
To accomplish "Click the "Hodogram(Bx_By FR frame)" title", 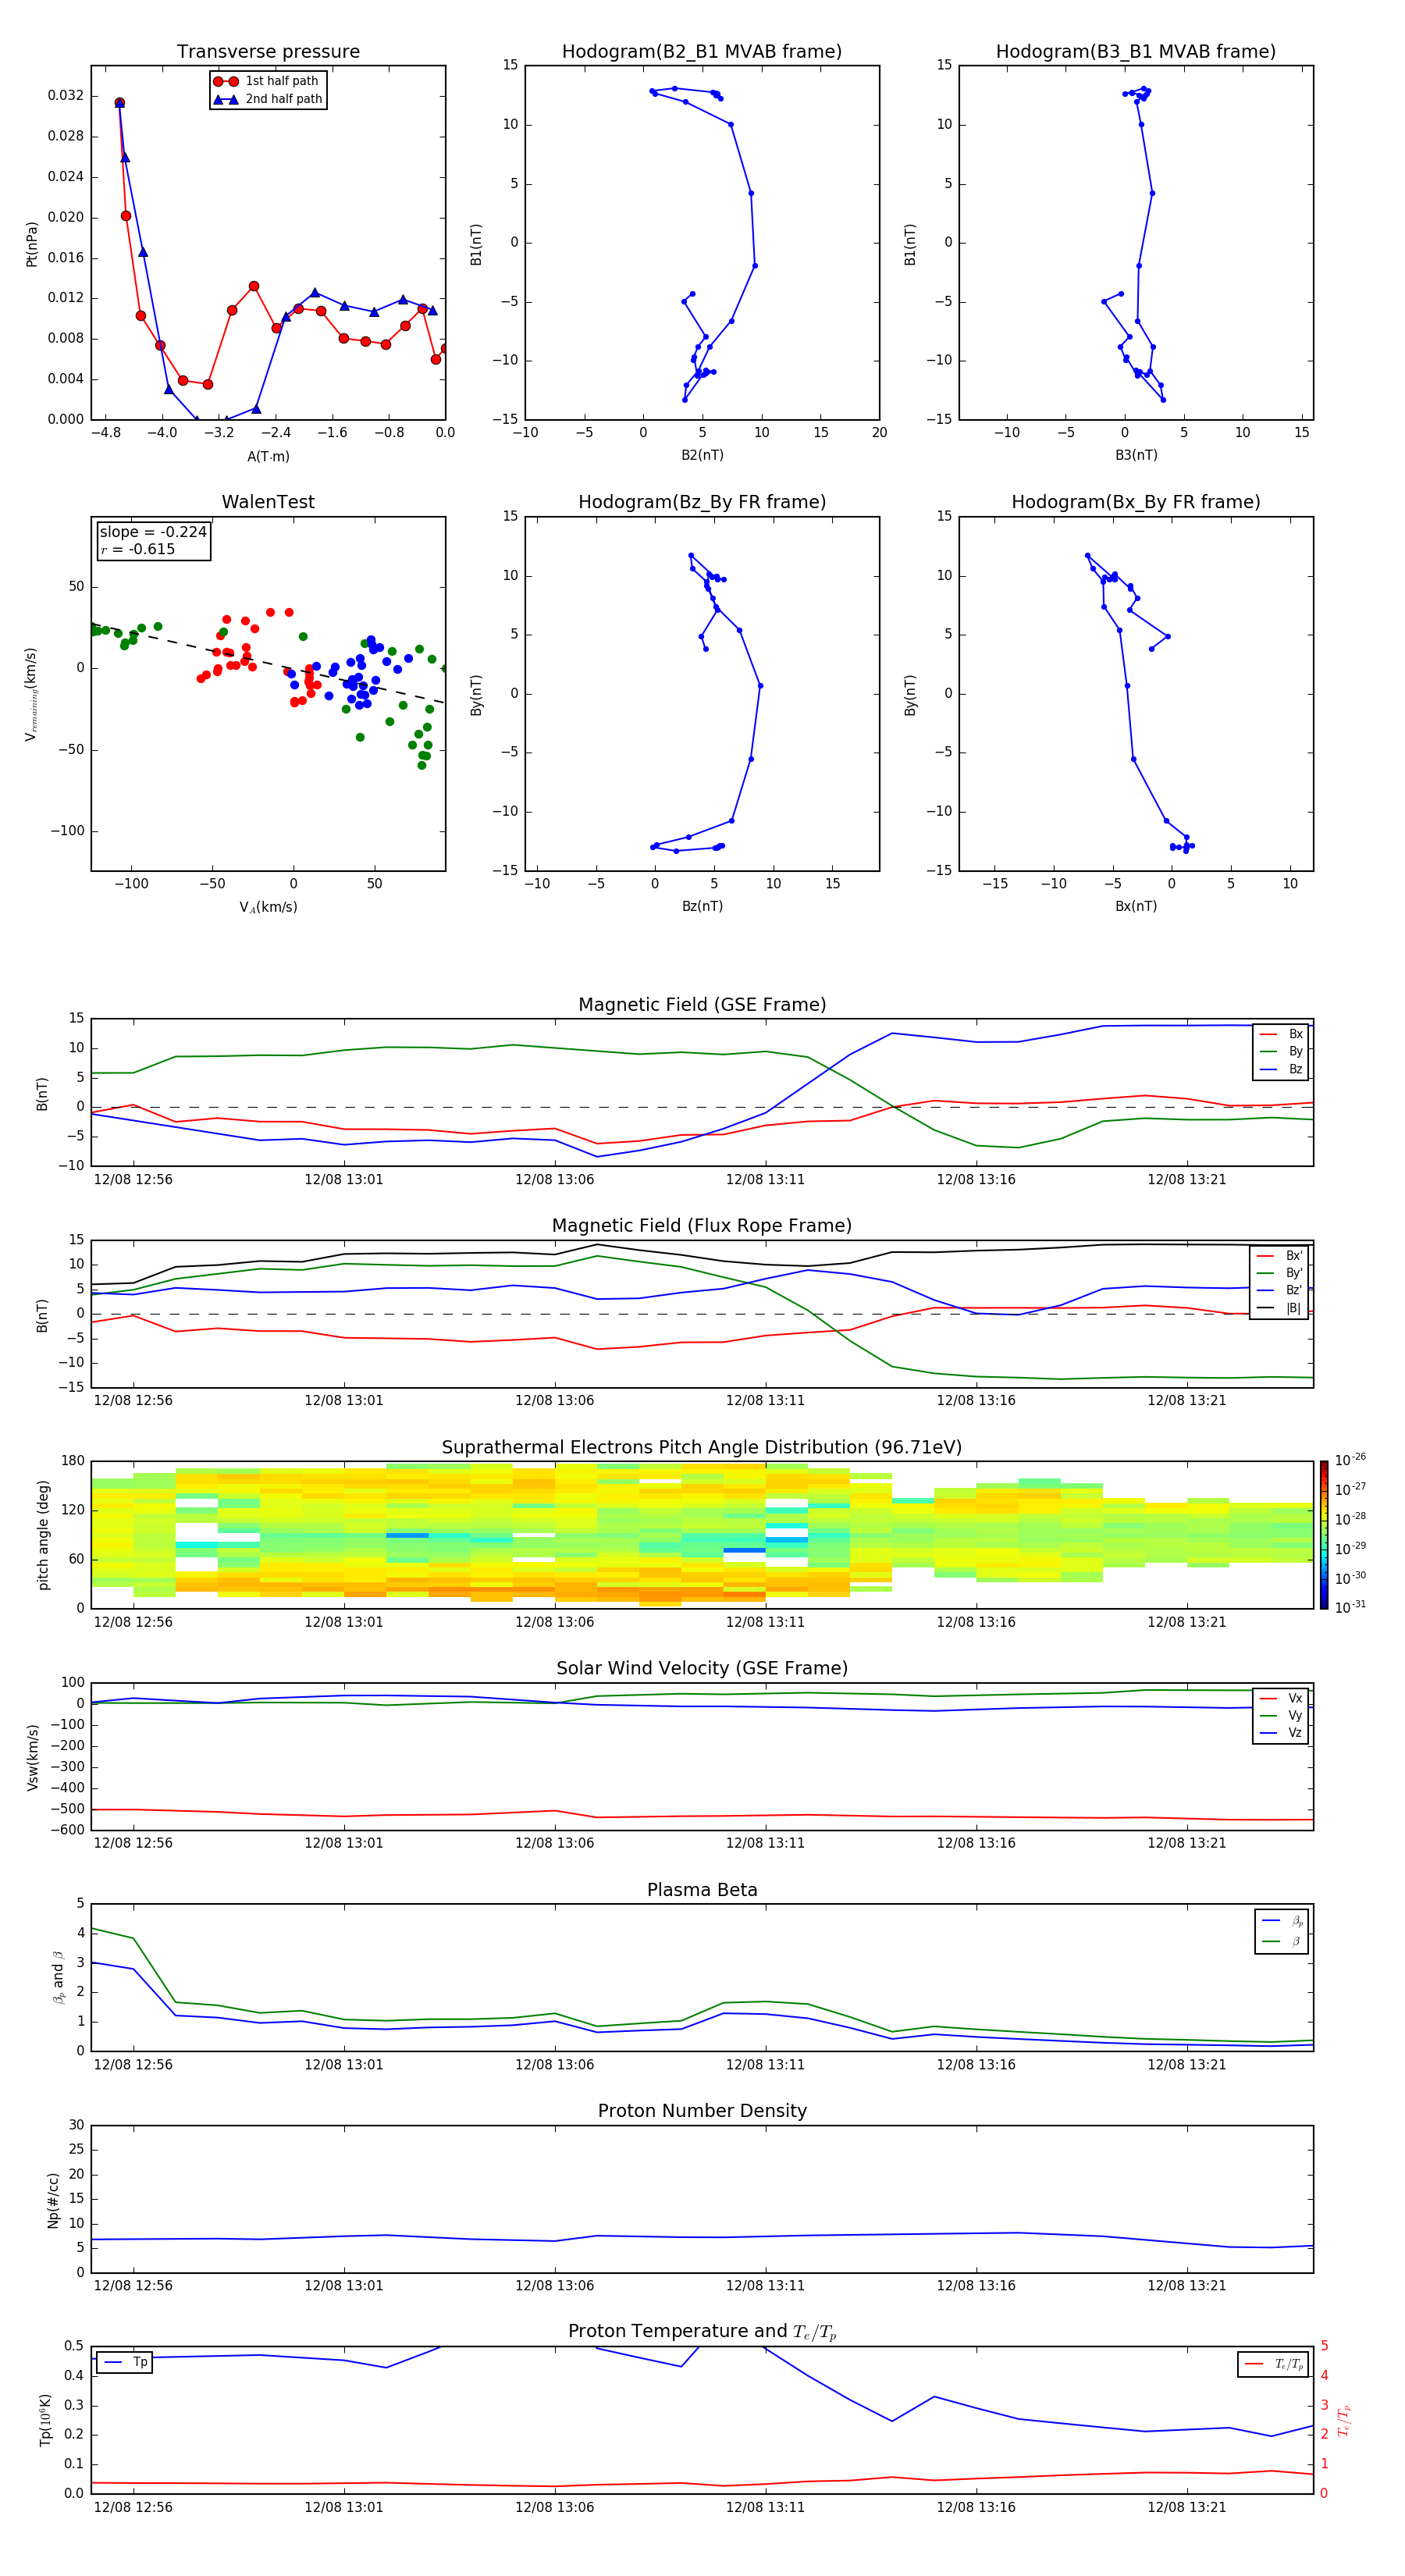I will [x=1136, y=502].
